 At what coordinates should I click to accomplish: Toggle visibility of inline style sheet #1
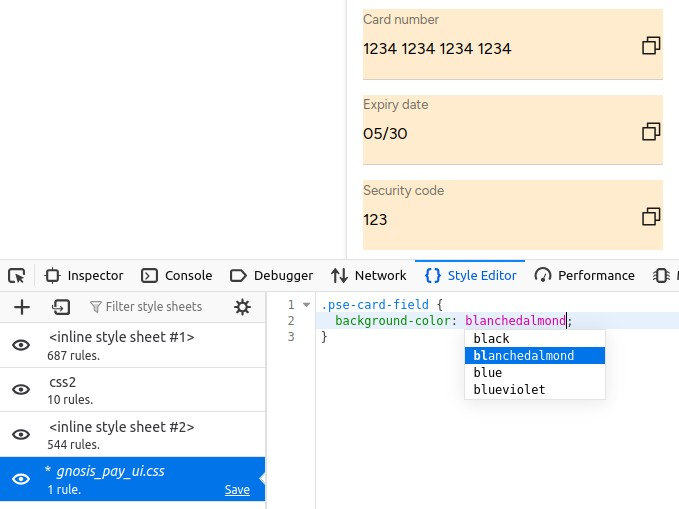(x=21, y=345)
